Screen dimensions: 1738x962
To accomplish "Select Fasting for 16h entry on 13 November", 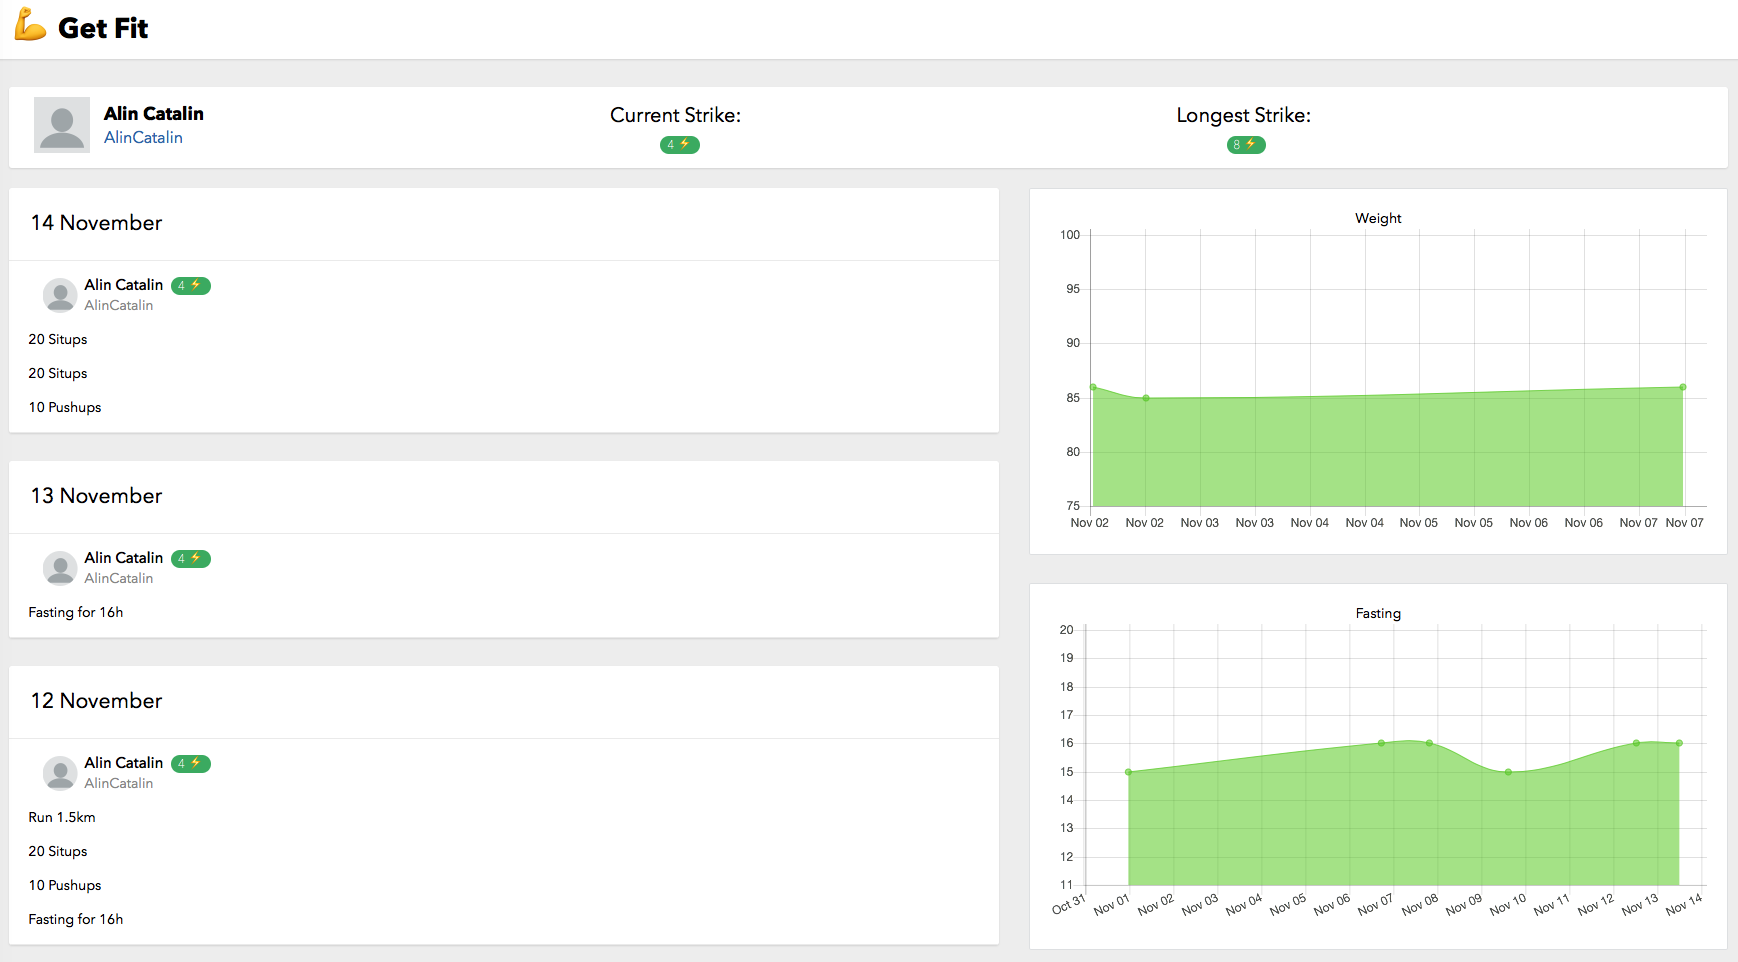I will (76, 612).
